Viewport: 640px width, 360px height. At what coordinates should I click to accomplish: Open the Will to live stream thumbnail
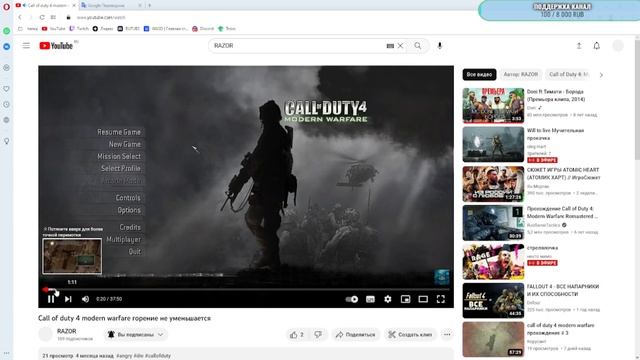tap(493, 144)
